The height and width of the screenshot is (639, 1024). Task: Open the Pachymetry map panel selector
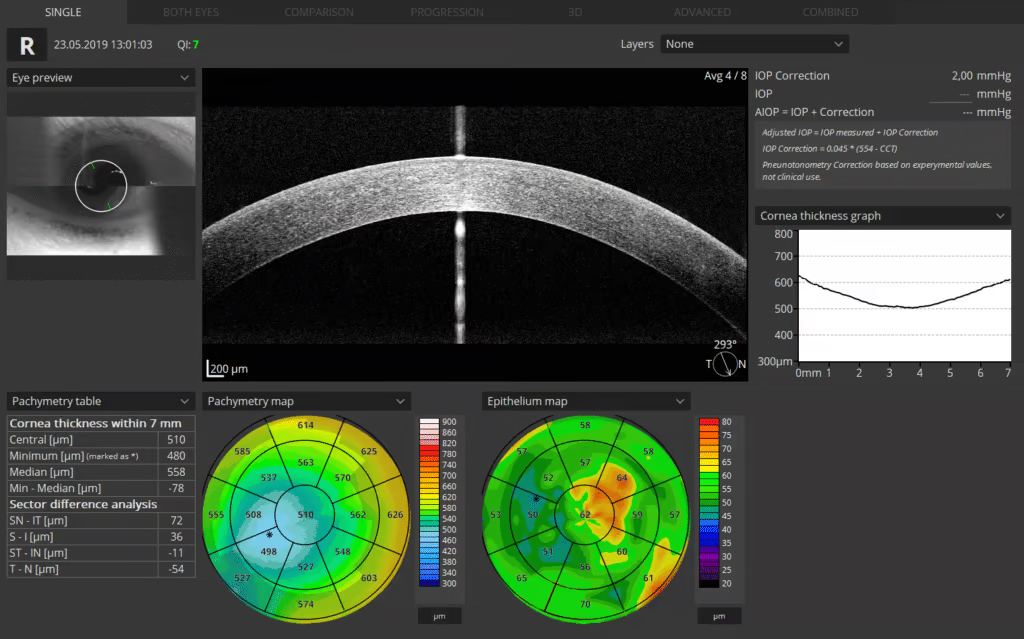(306, 401)
